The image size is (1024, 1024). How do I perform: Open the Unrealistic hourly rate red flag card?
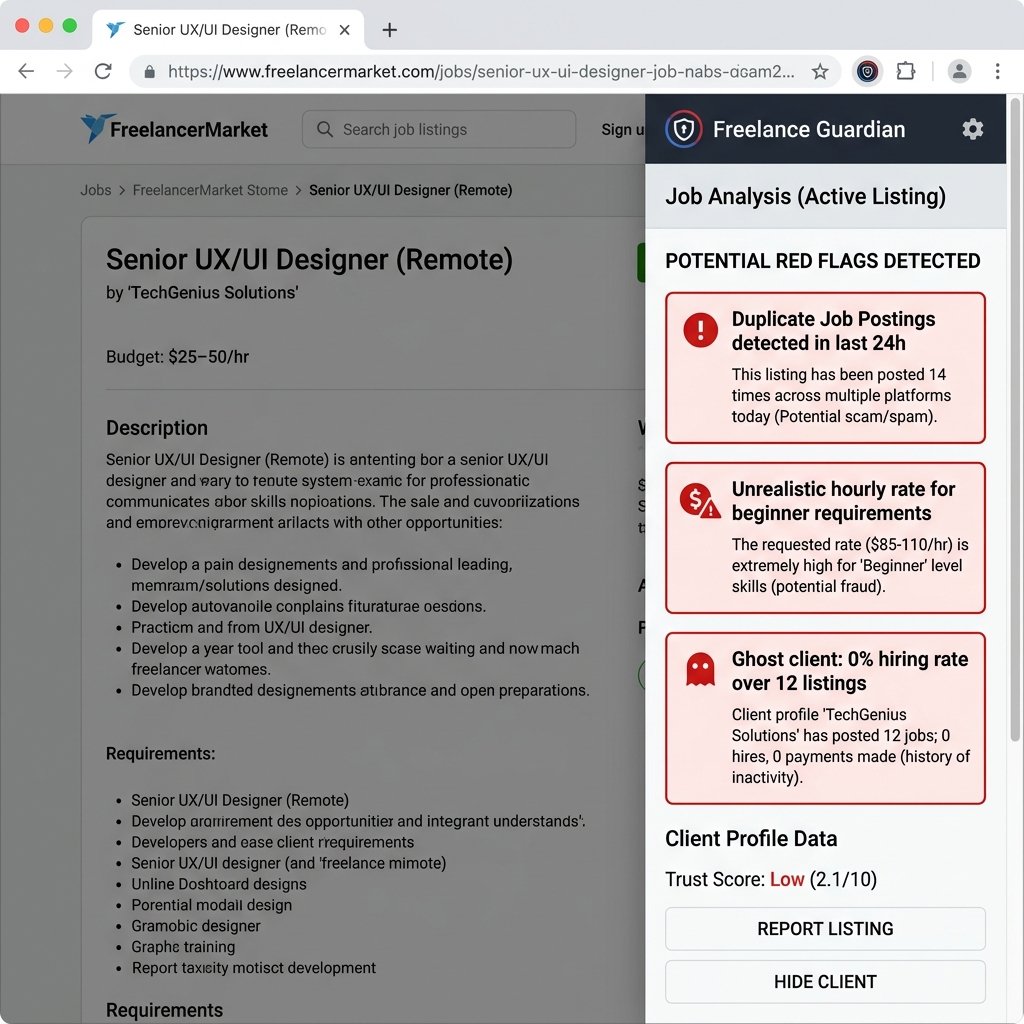[x=825, y=538]
